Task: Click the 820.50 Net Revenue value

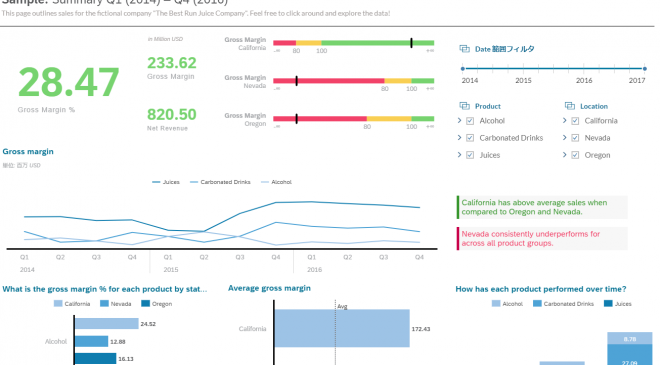Action: point(172,115)
